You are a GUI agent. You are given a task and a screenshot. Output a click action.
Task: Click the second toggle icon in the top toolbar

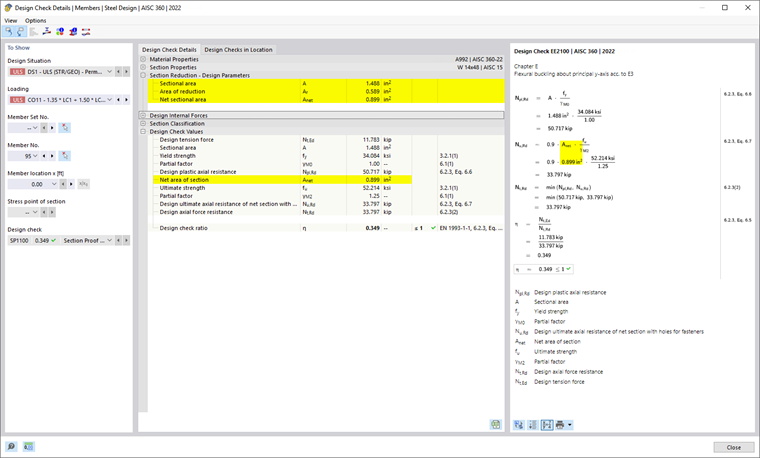pos(20,32)
